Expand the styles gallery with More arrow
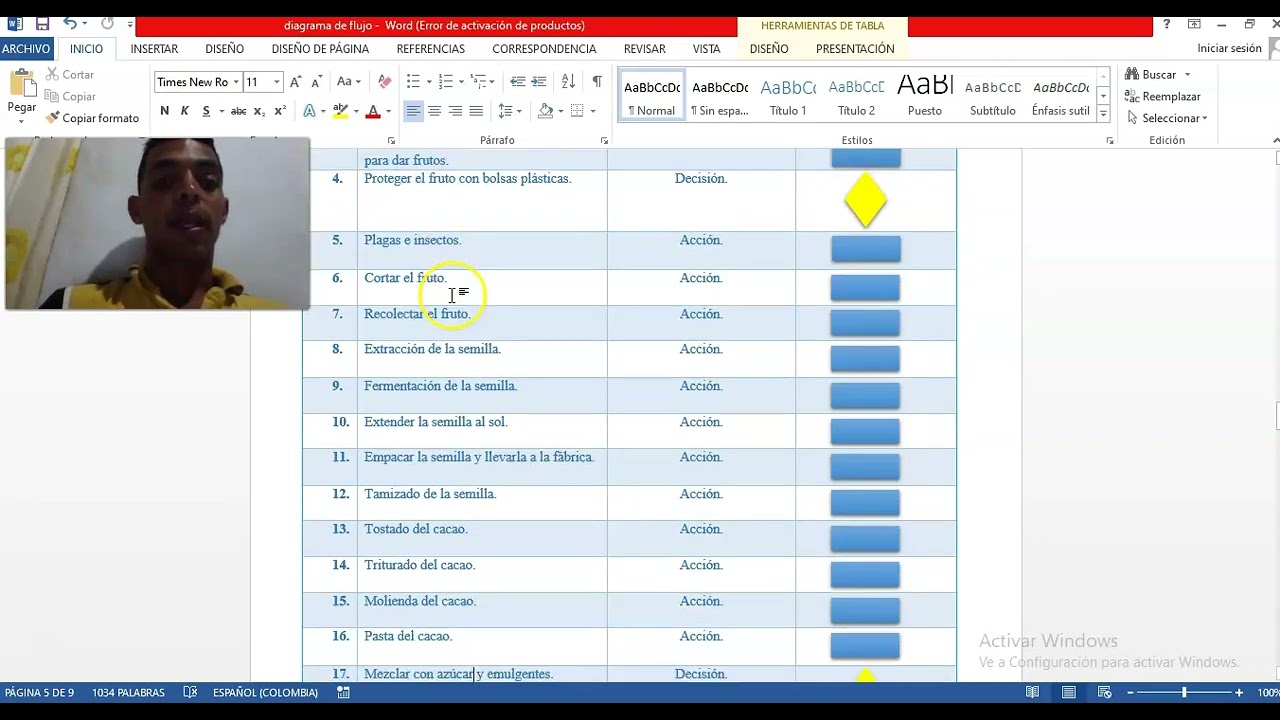The width and height of the screenshot is (1280, 720). (x=1103, y=114)
